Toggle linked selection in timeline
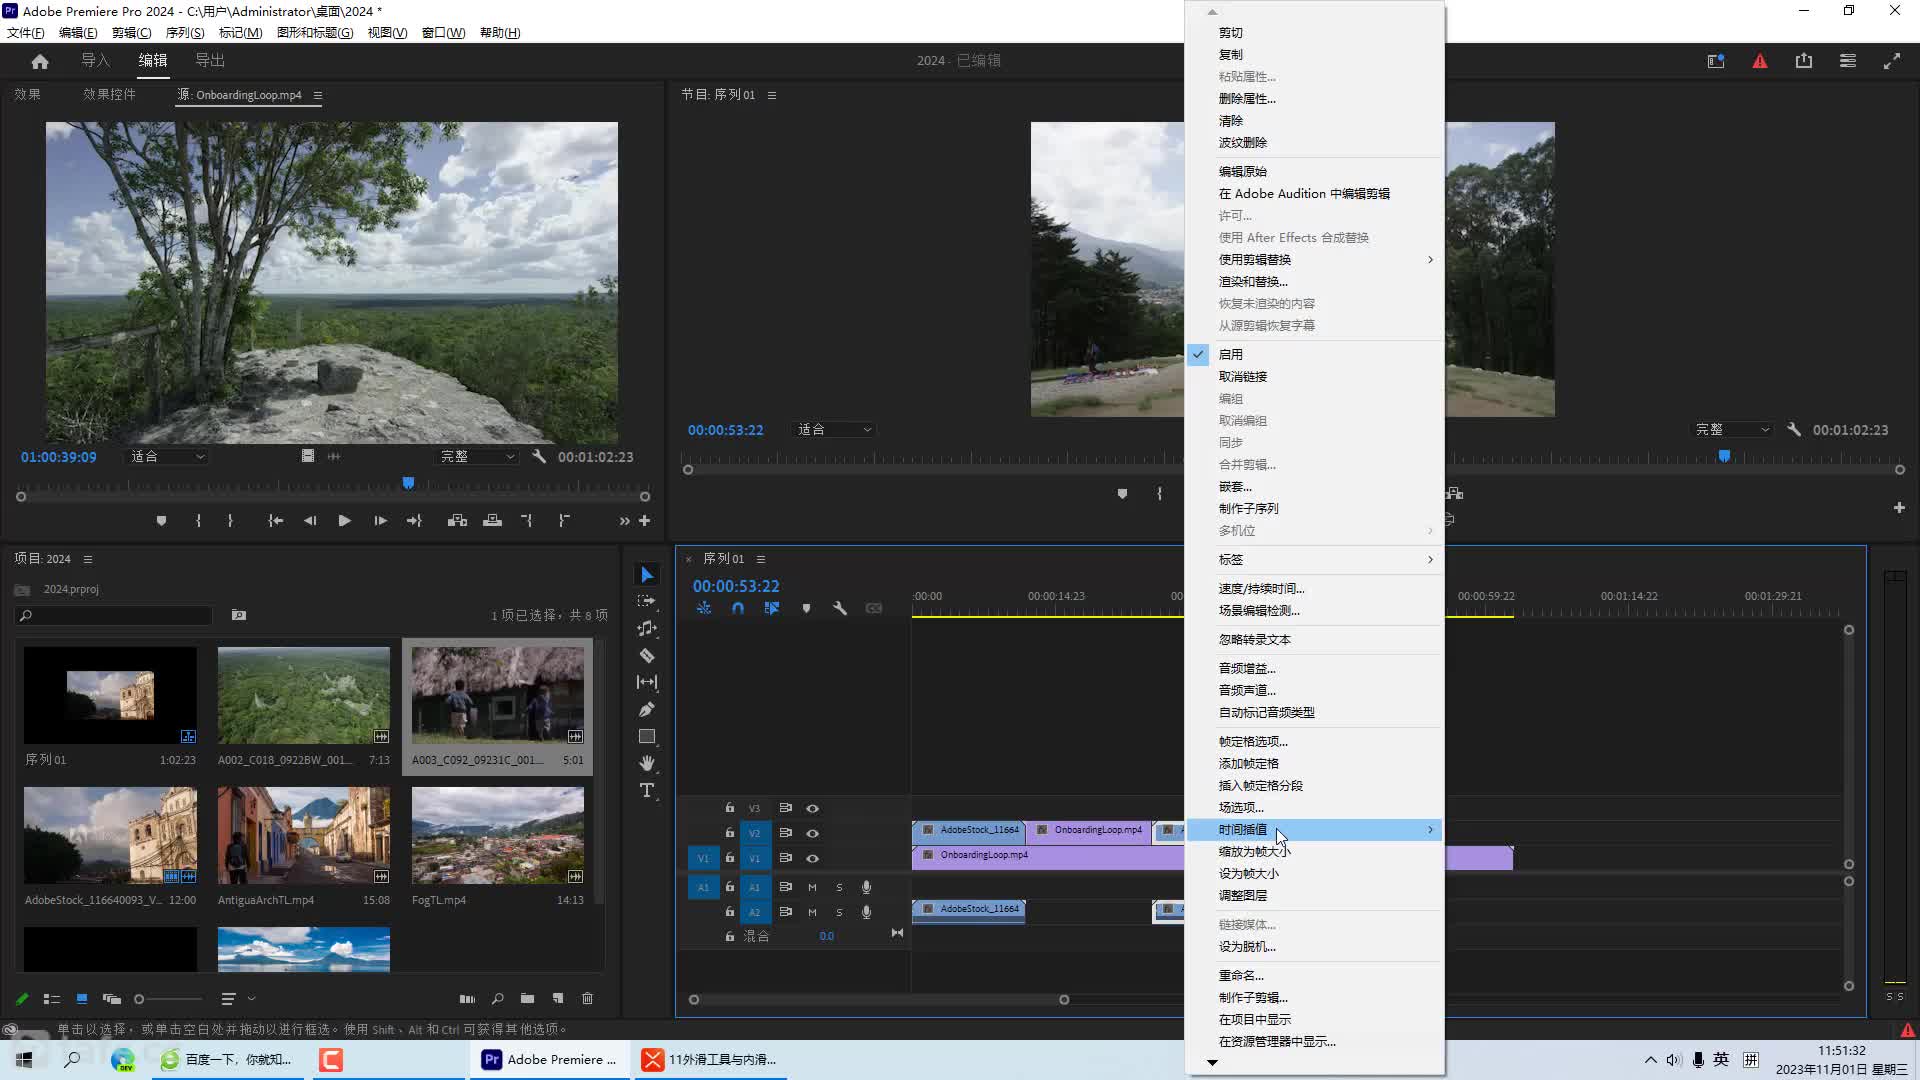 pos(771,608)
